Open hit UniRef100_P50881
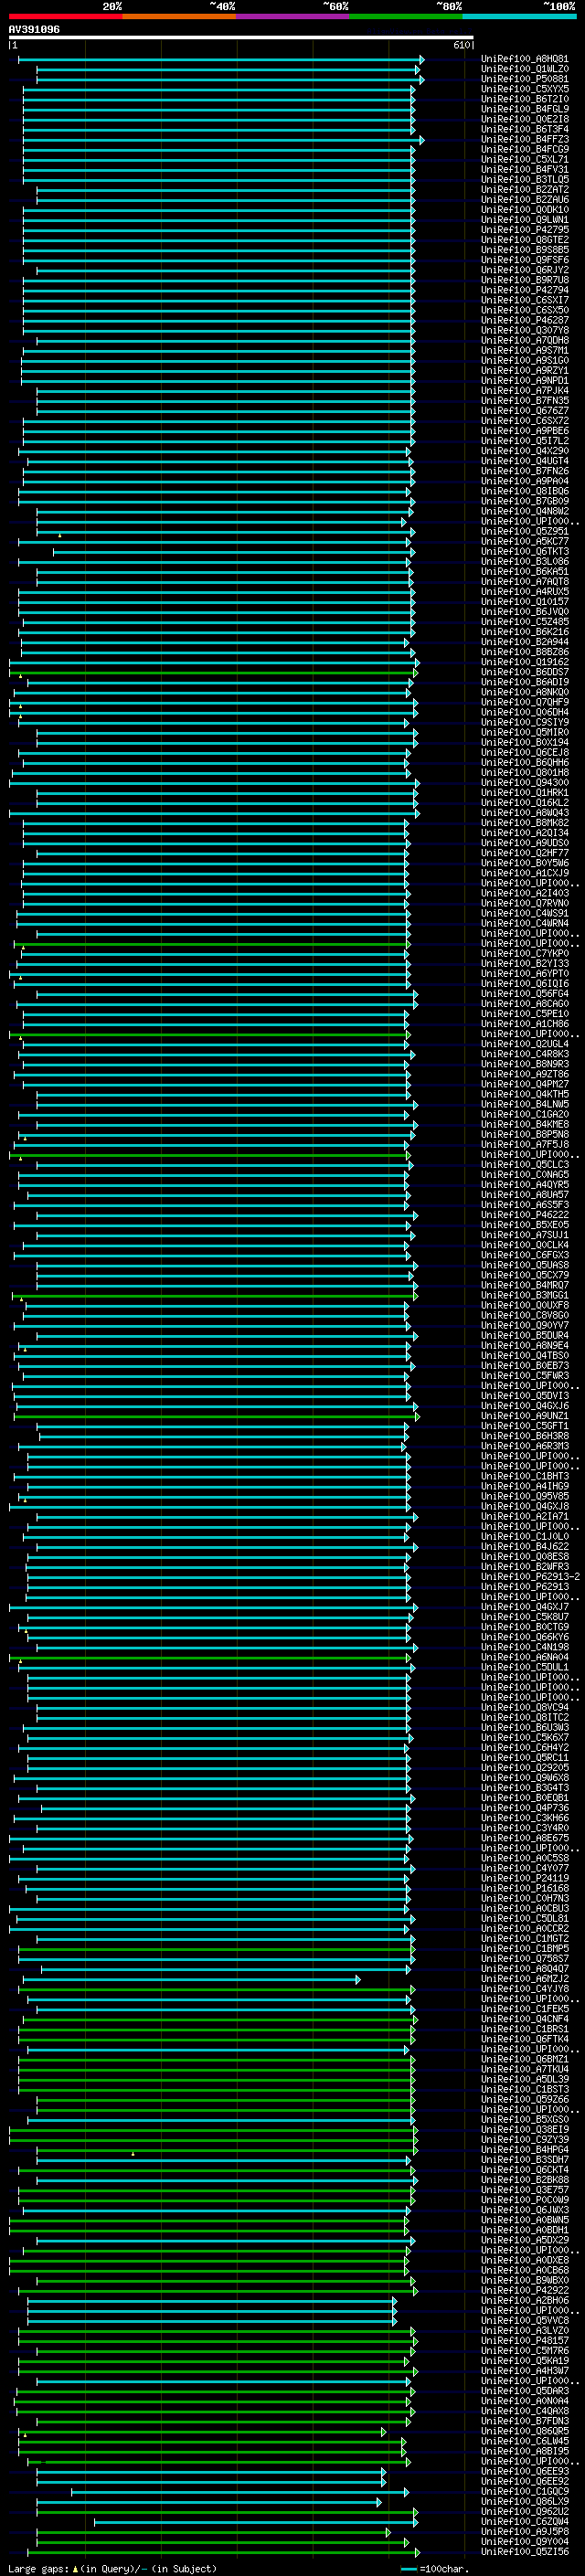This screenshot has height=2576, width=585. 524,79
